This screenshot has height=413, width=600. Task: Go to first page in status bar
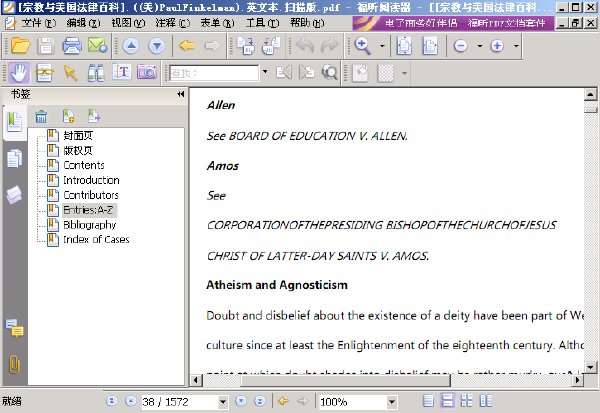(x=112, y=401)
